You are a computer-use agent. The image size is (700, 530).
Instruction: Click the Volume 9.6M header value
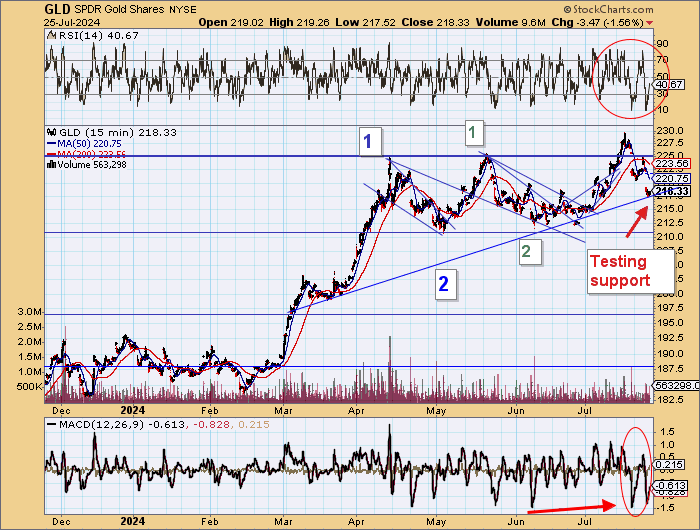pos(511,22)
